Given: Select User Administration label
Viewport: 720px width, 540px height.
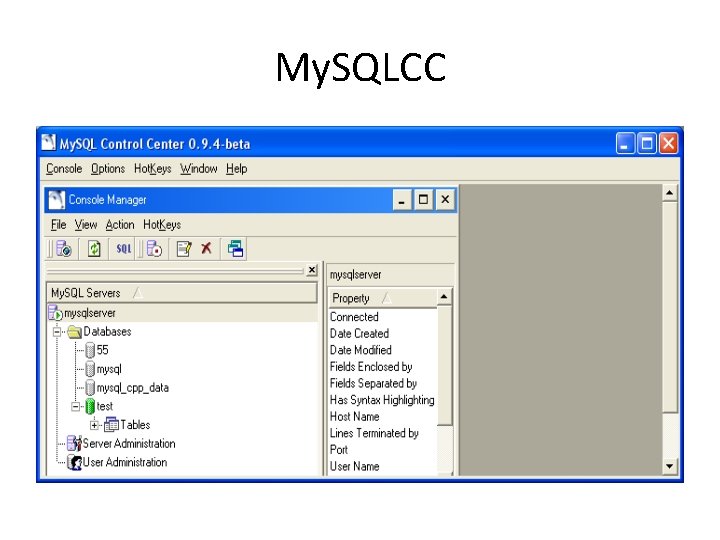Looking at the screenshot, I should 125,462.
